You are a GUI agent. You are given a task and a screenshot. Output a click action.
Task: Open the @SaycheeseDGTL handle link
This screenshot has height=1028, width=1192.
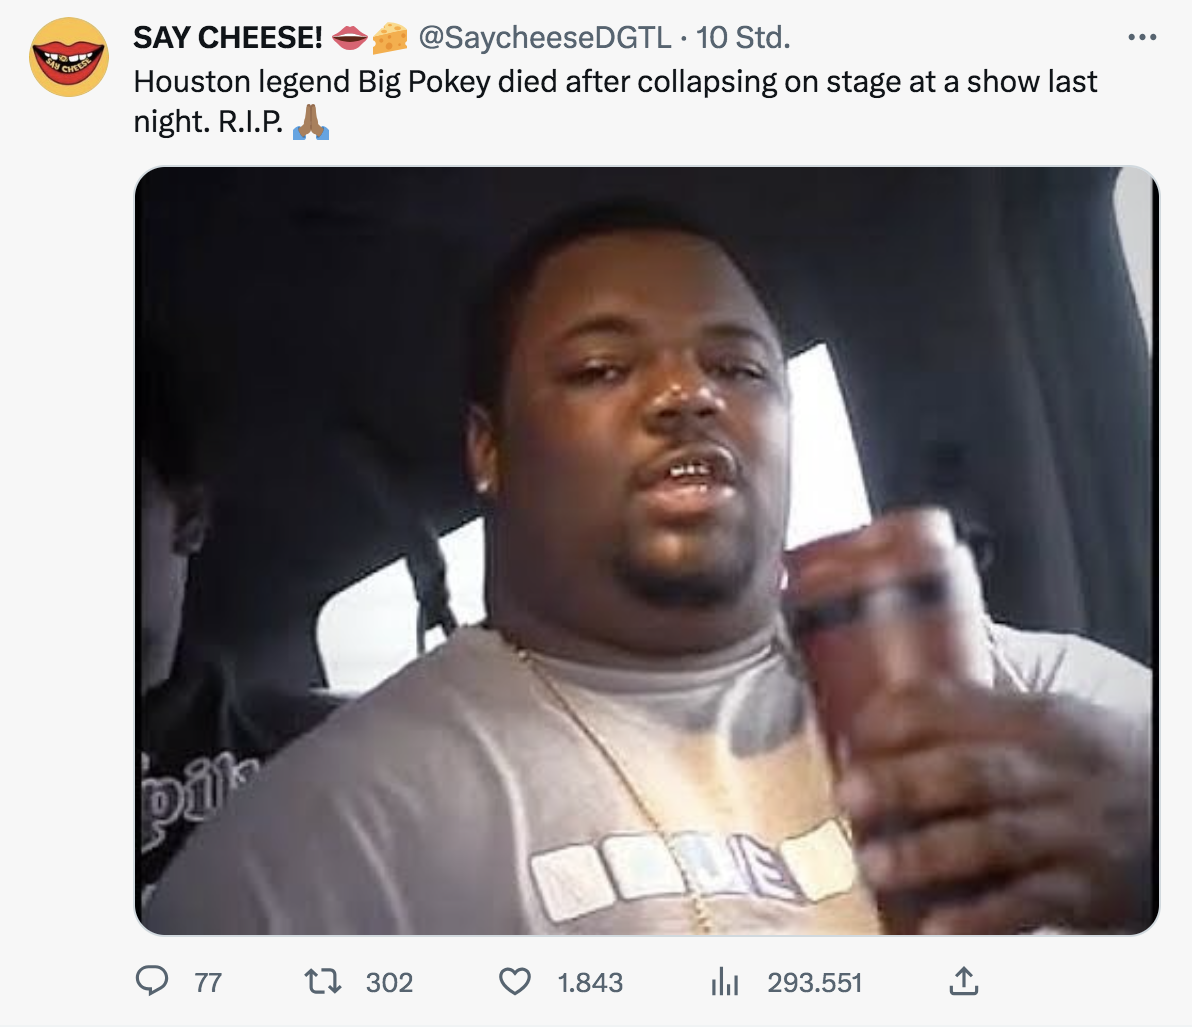(544, 38)
